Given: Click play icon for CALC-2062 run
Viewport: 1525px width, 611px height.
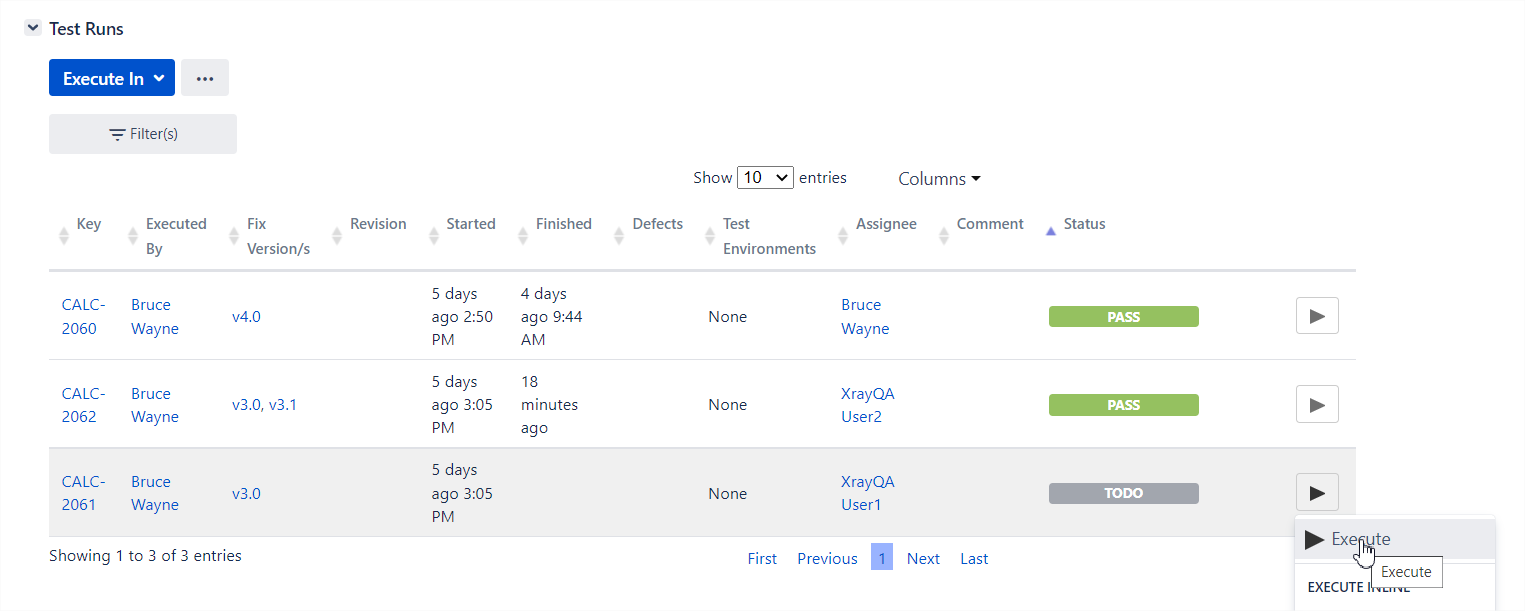Looking at the screenshot, I should 1317,405.
